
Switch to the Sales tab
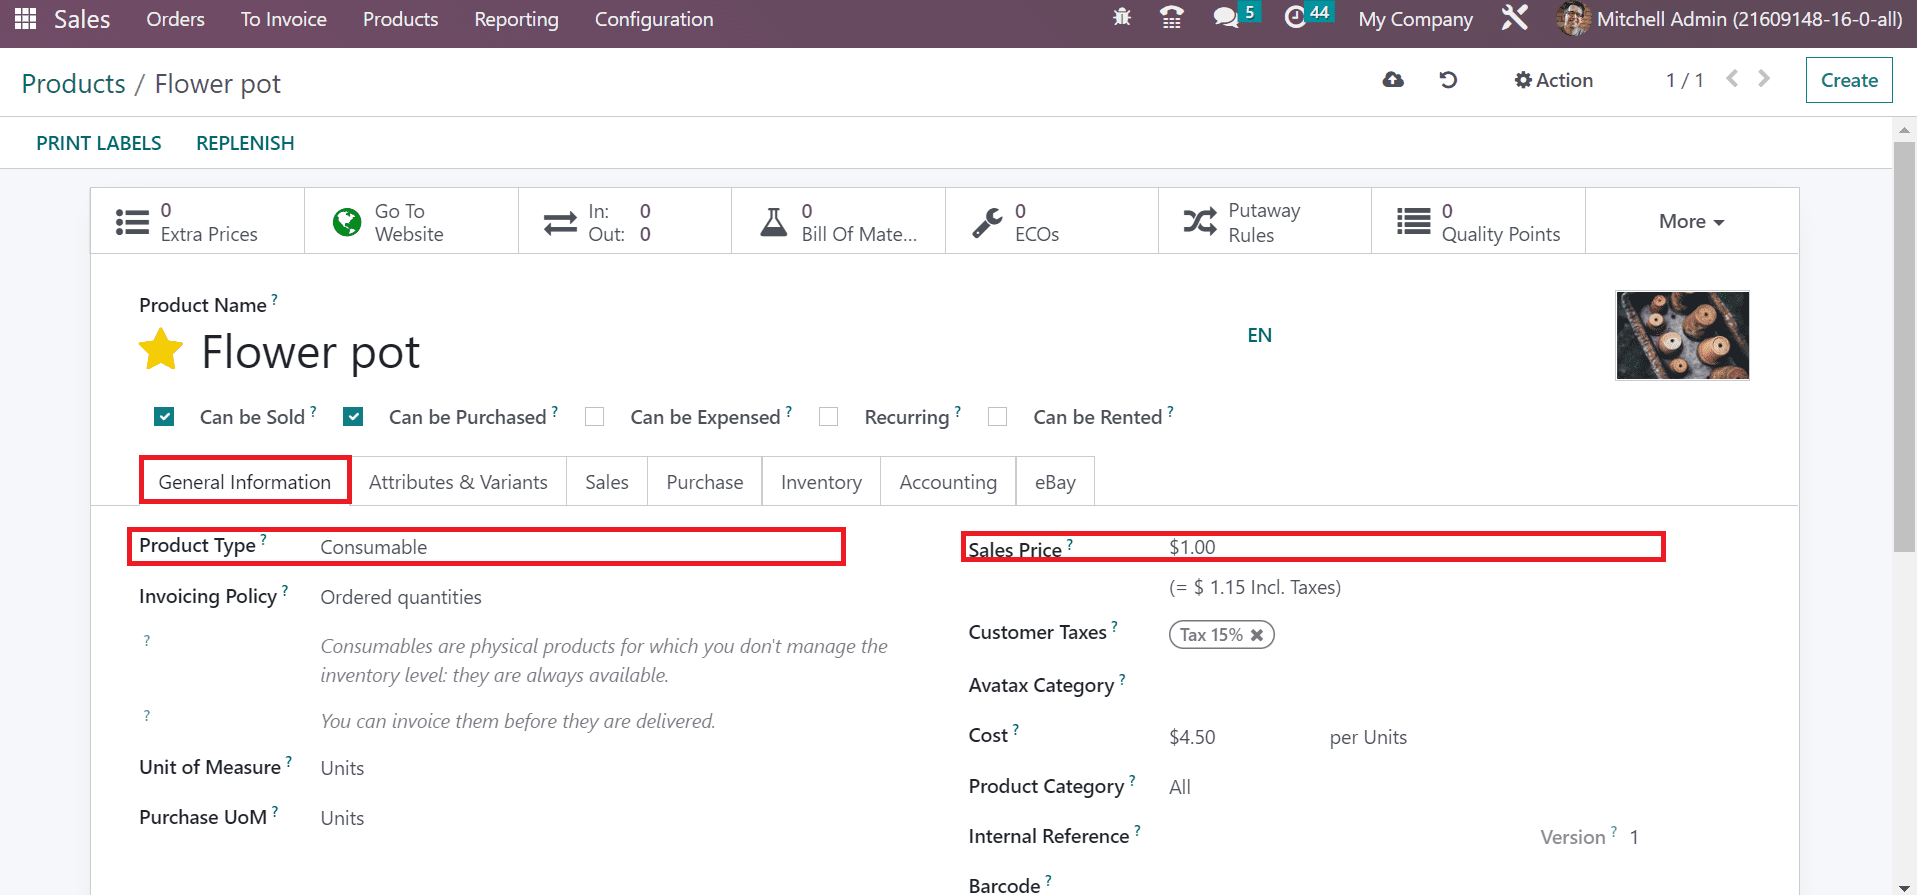point(607,482)
